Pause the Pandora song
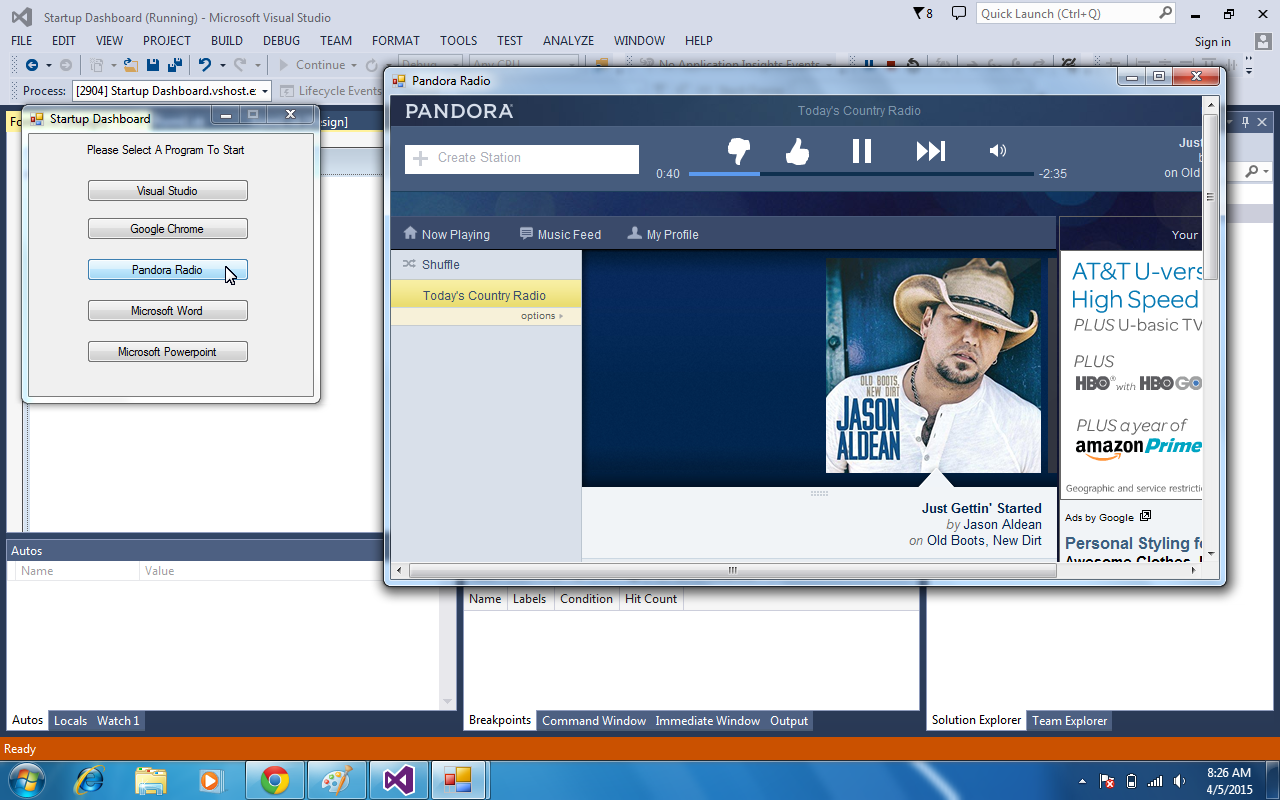Viewport: 1280px width, 800px height. click(861, 151)
